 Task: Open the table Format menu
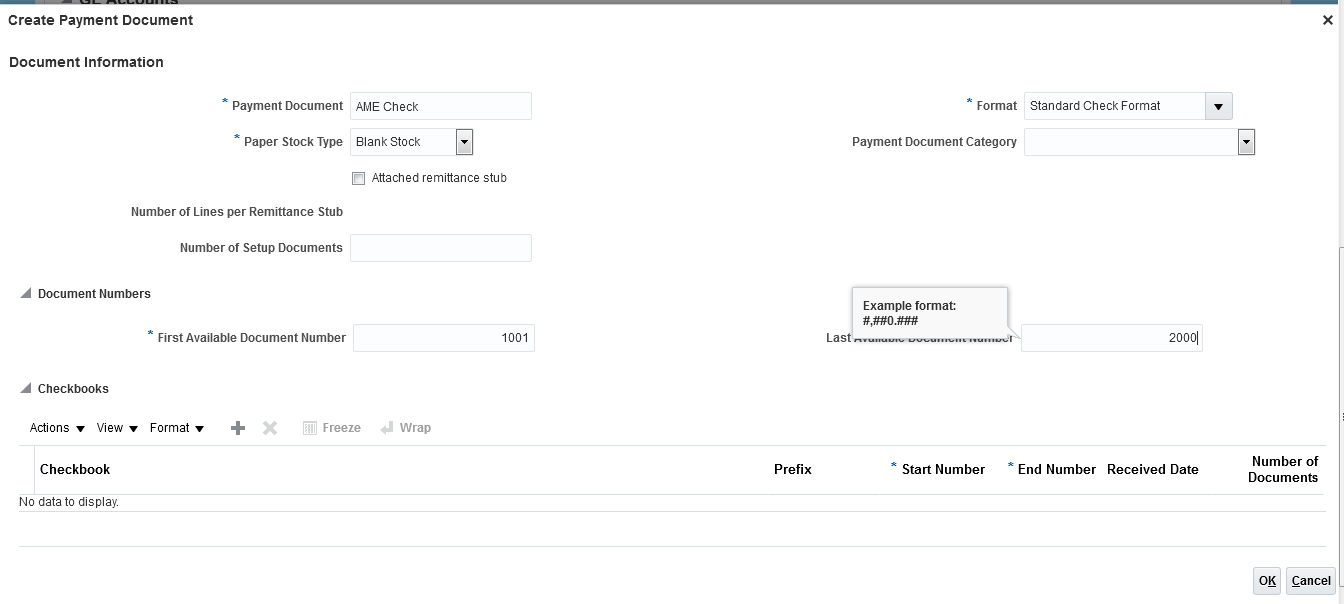[177, 428]
